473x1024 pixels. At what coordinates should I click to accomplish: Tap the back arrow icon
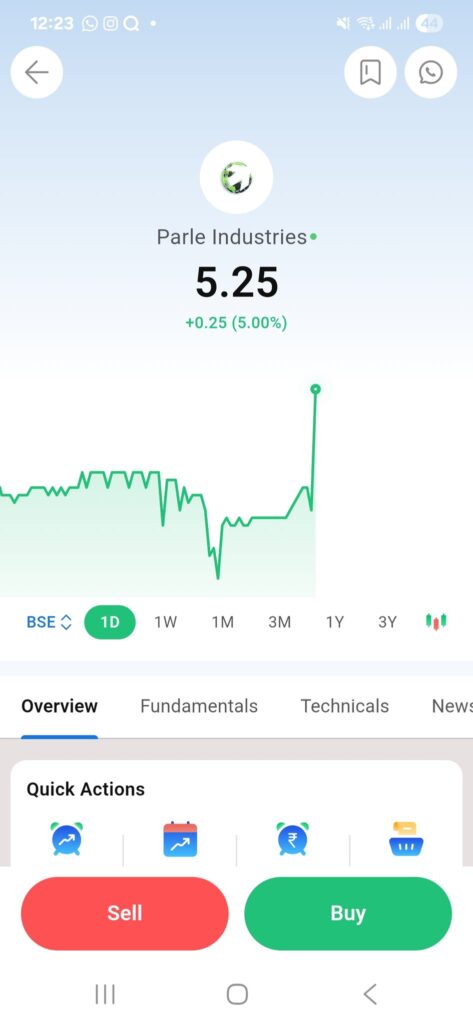click(37, 72)
